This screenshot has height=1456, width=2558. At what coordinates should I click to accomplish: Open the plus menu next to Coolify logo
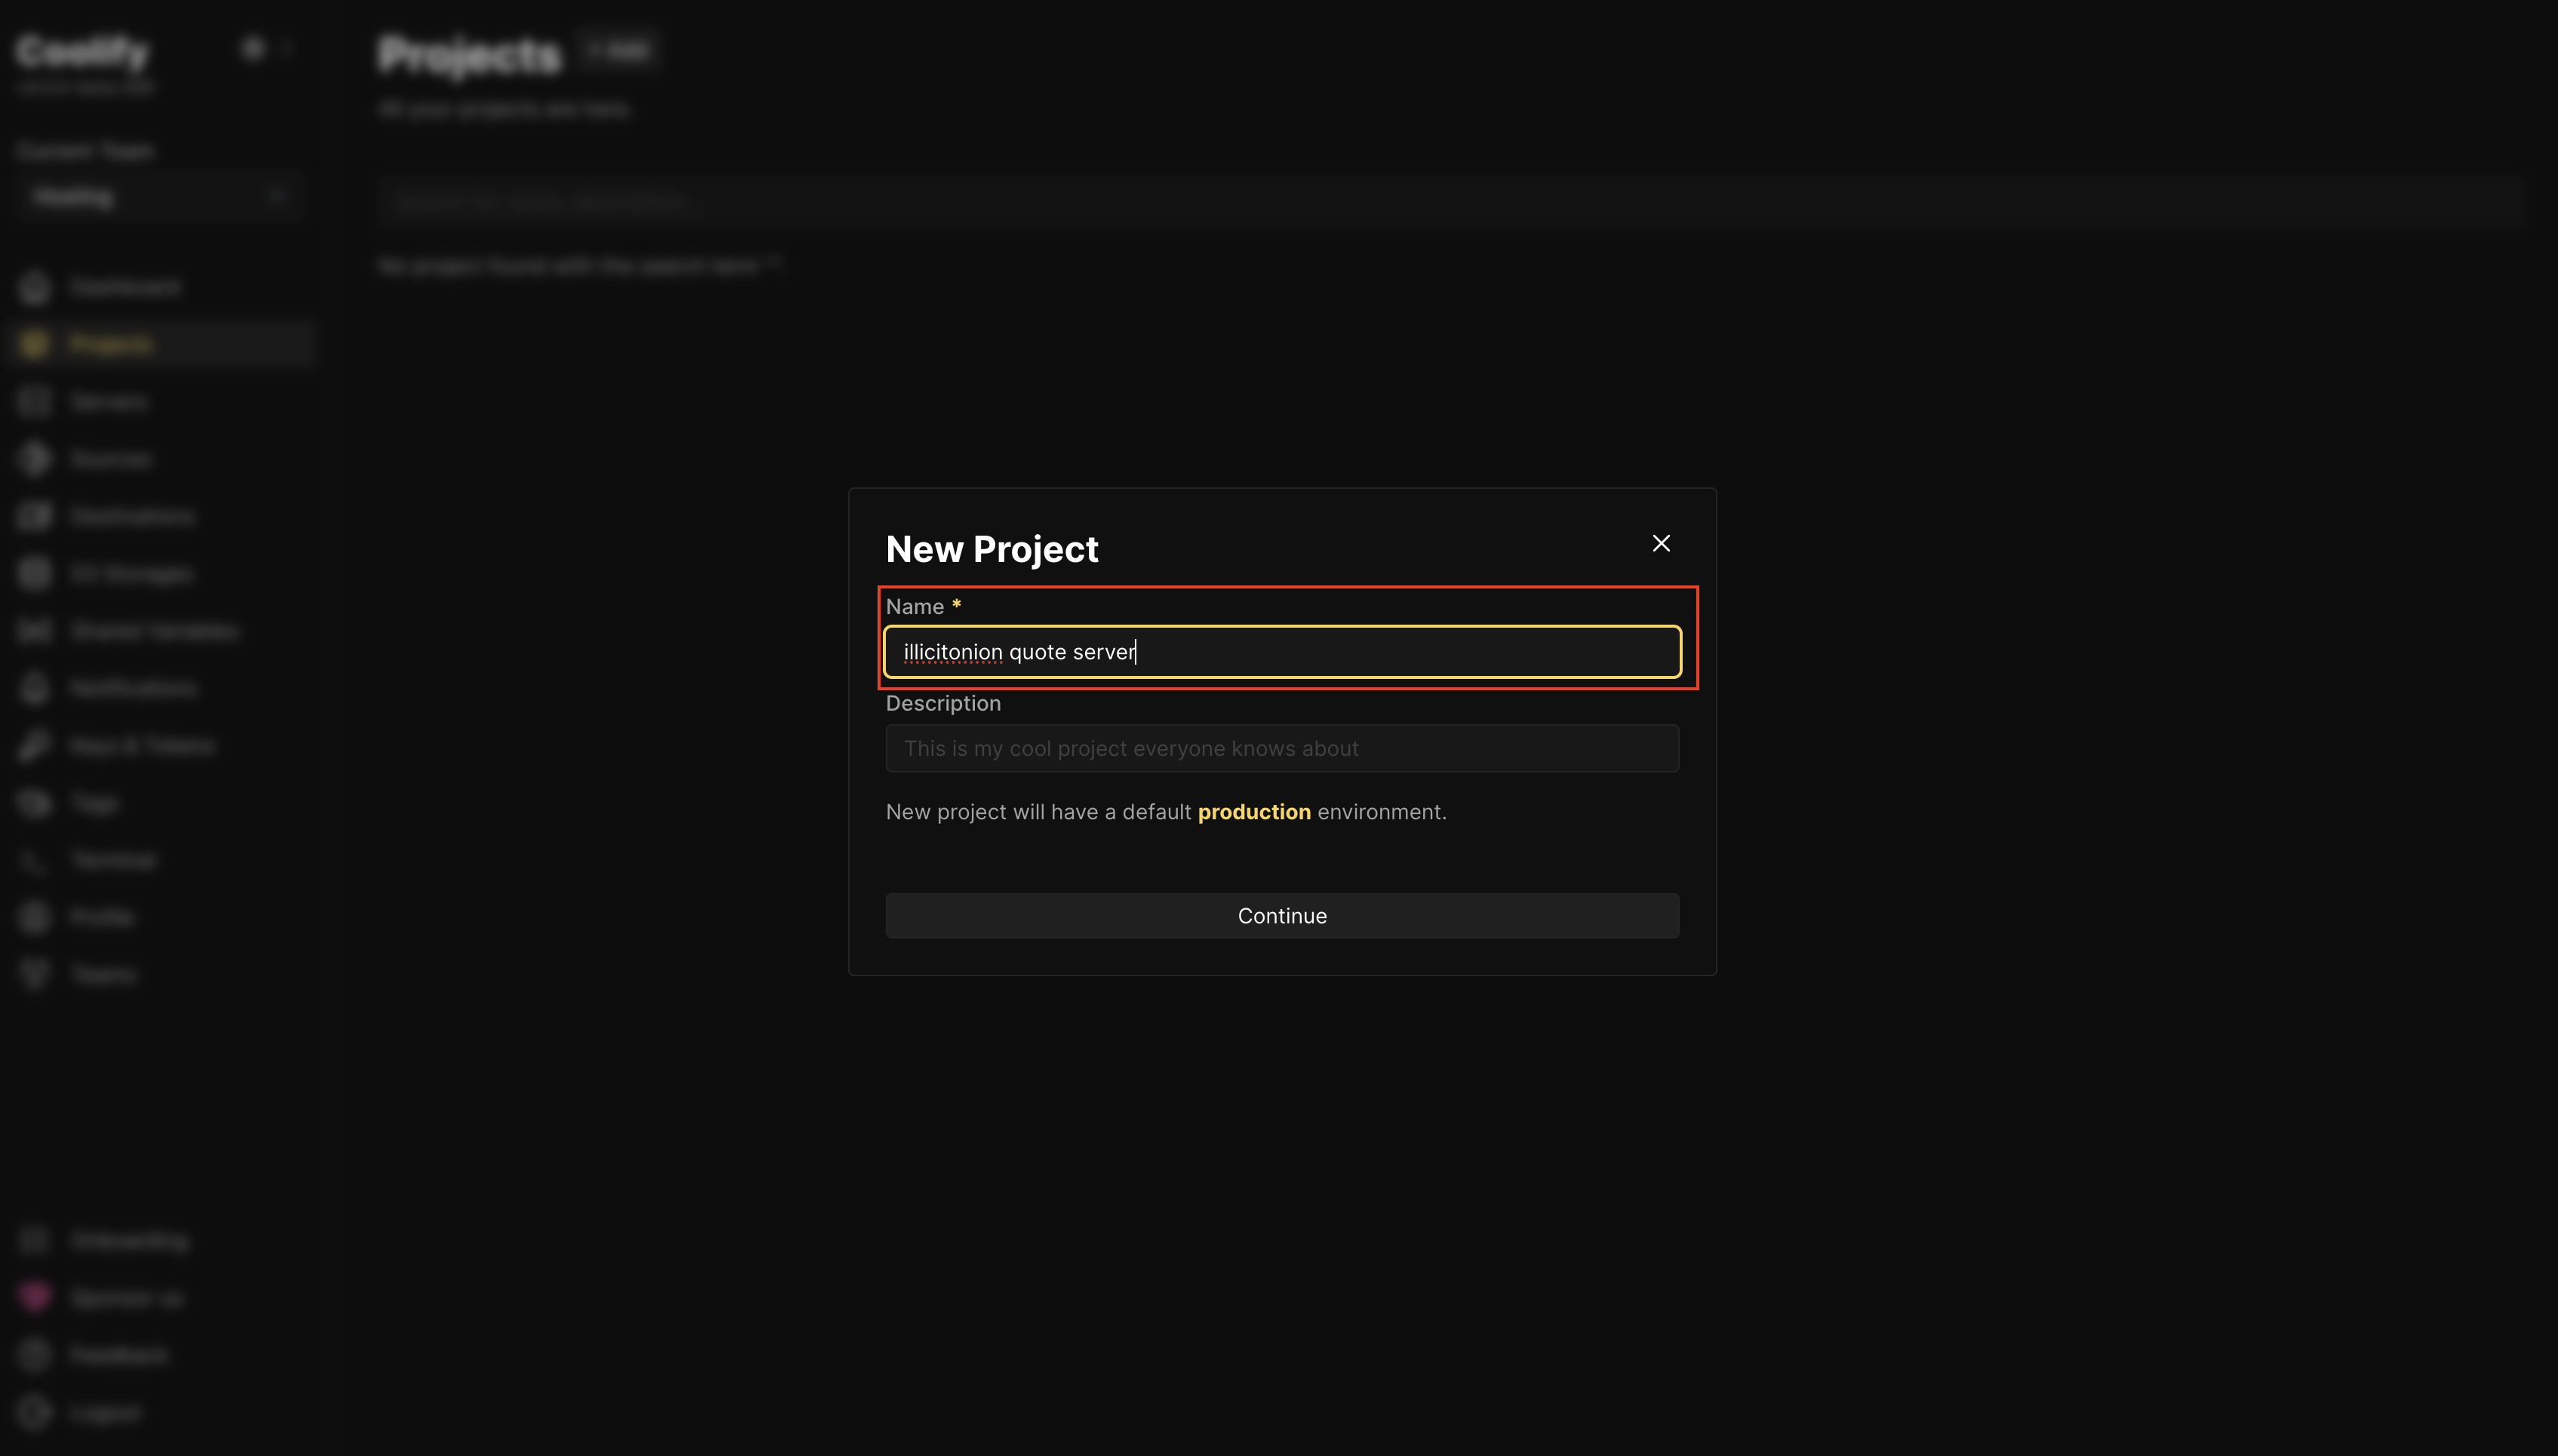coord(251,48)
